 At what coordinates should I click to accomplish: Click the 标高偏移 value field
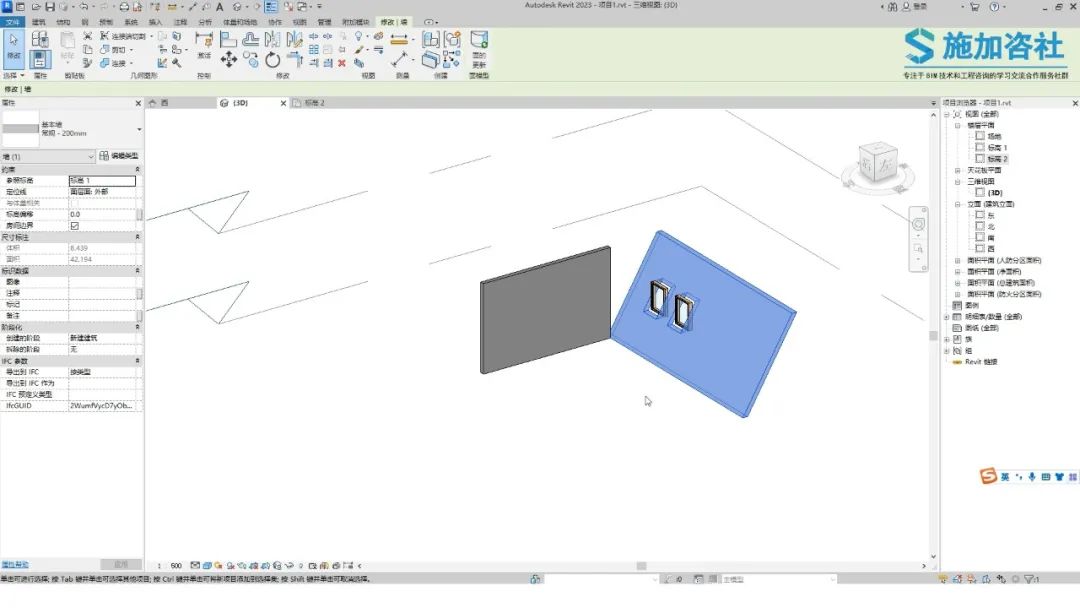(x=102, y=214)
